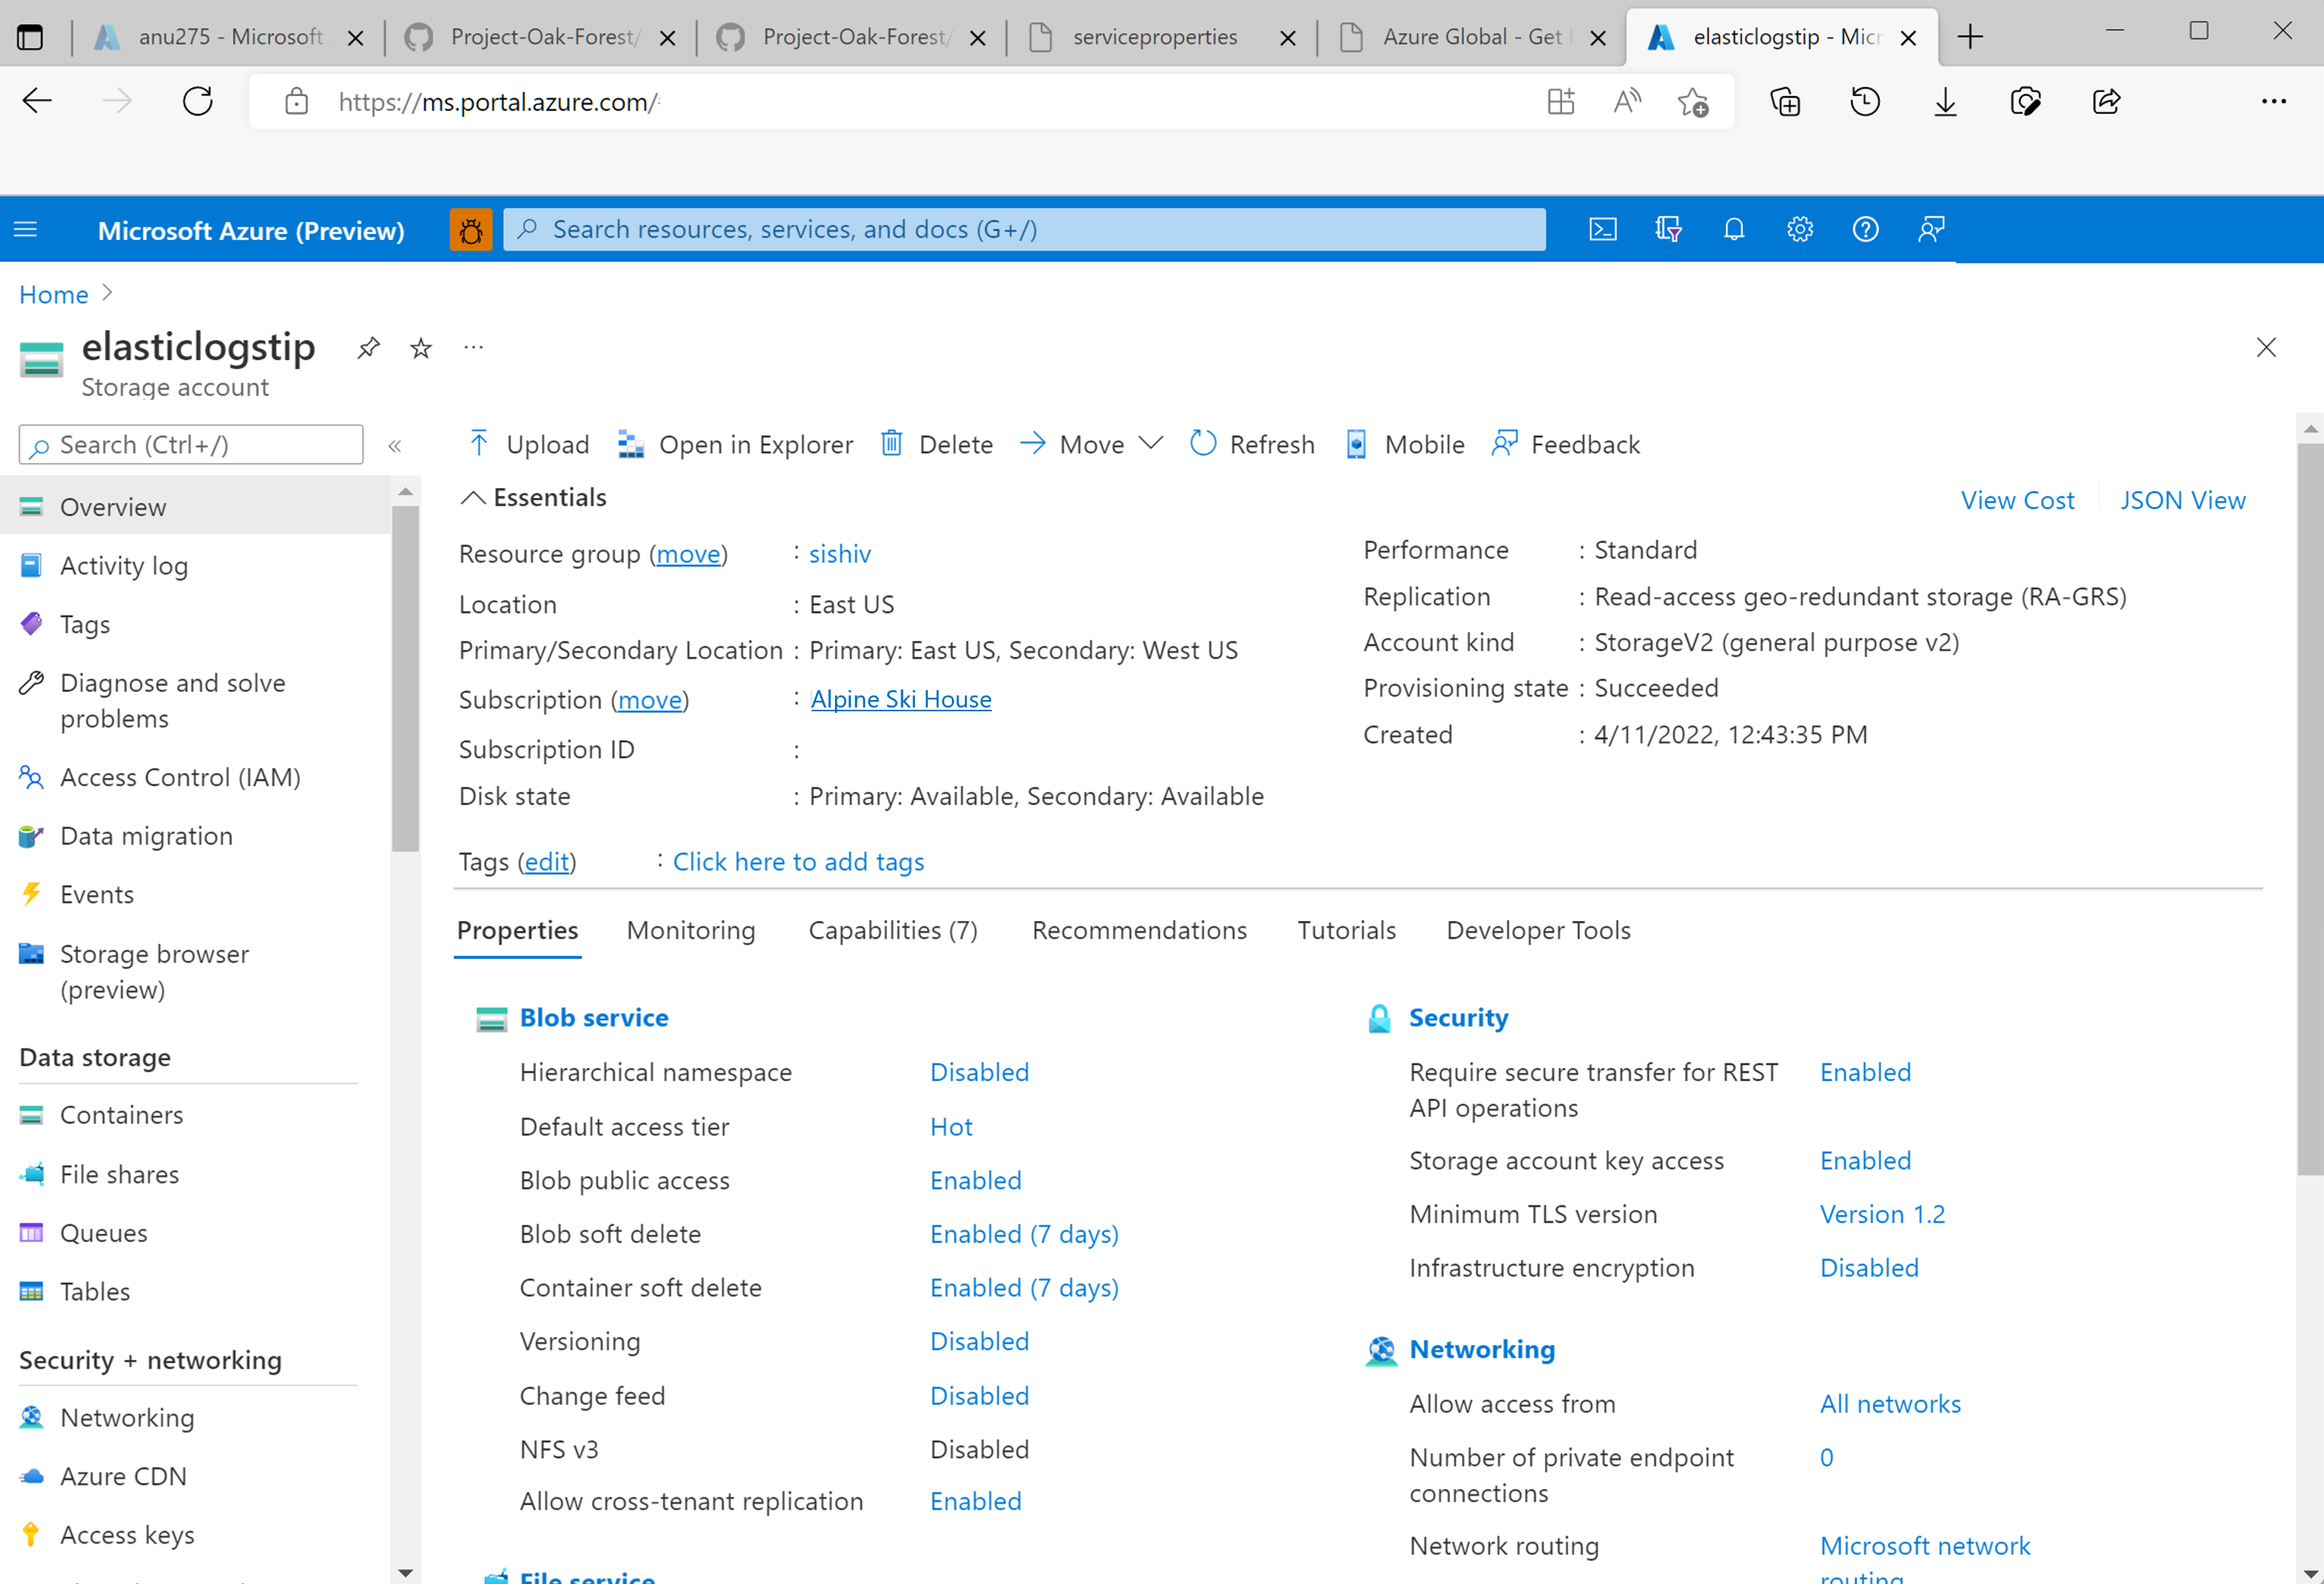This screenshot has width=2324, height=1584.
Task: Send Feedback from the toolbar
Action: (1565, 444)
